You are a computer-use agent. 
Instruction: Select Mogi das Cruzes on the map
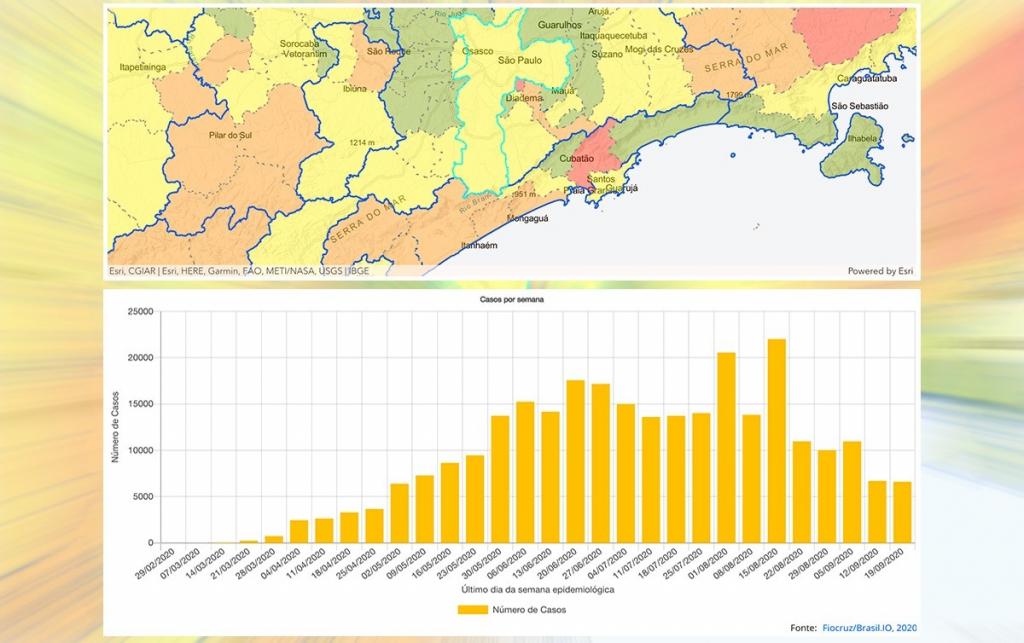click(659, 49)
